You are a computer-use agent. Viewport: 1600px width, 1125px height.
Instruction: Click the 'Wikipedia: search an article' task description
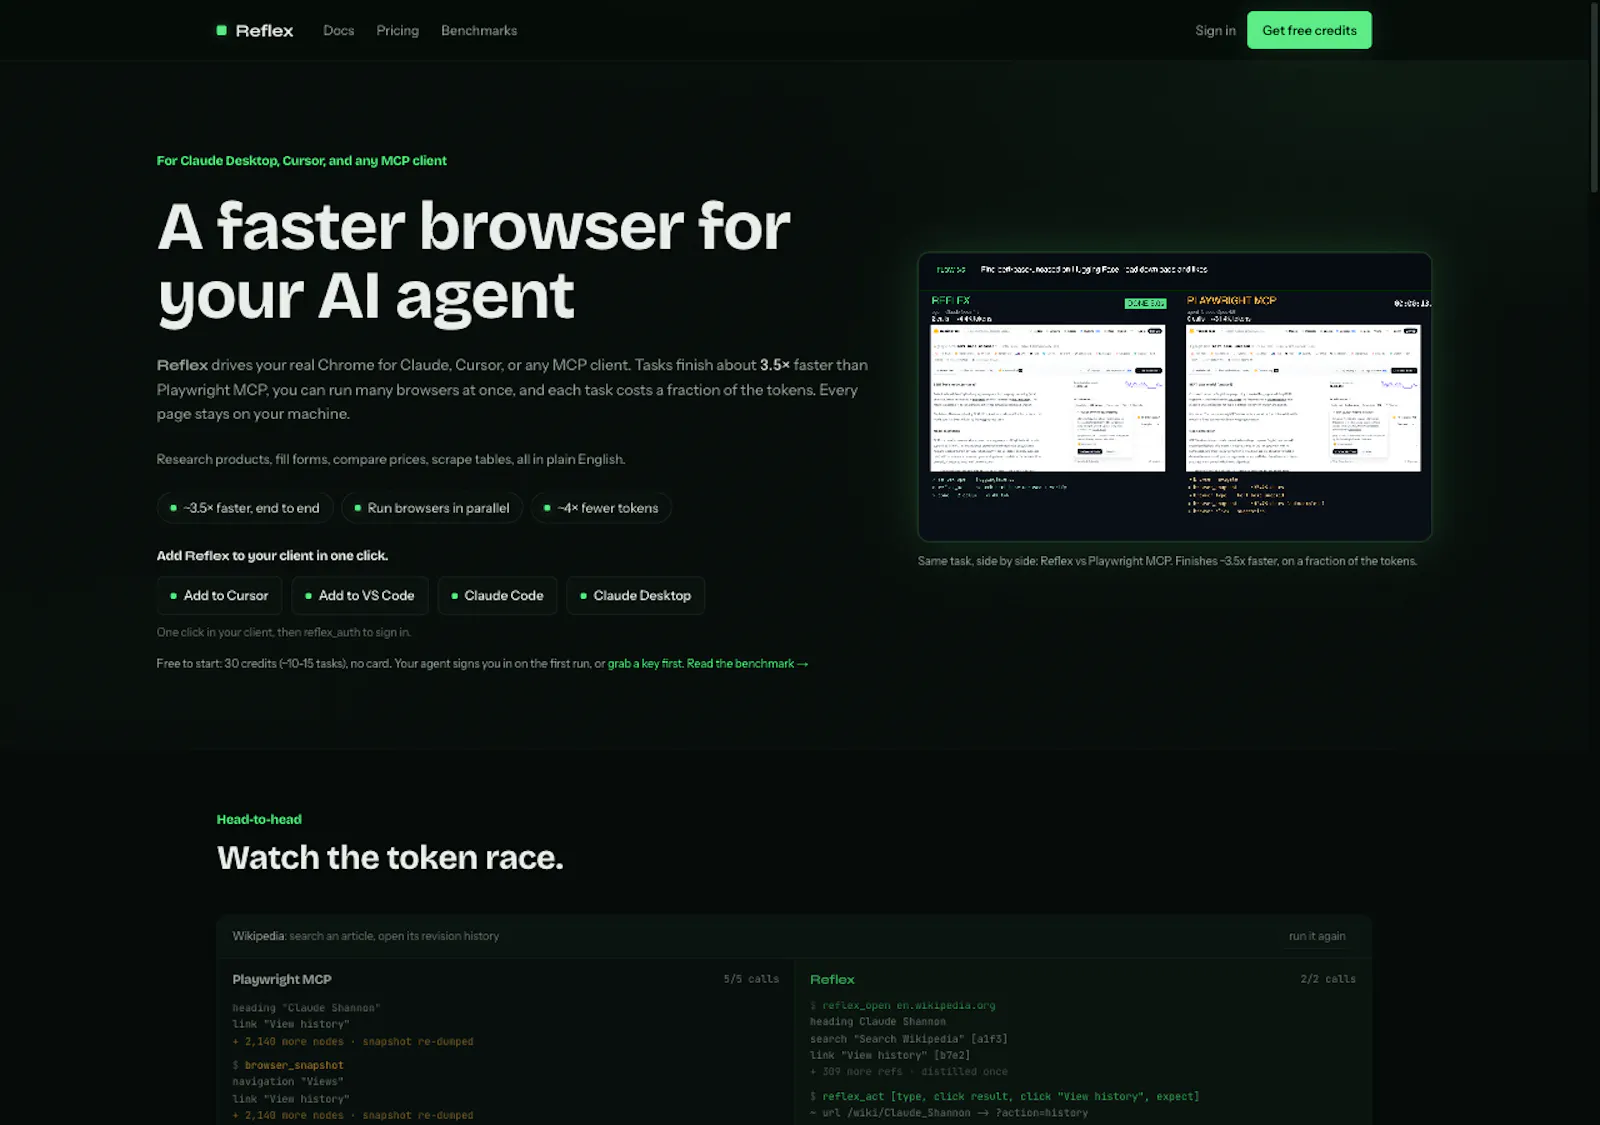coord(366,937)
